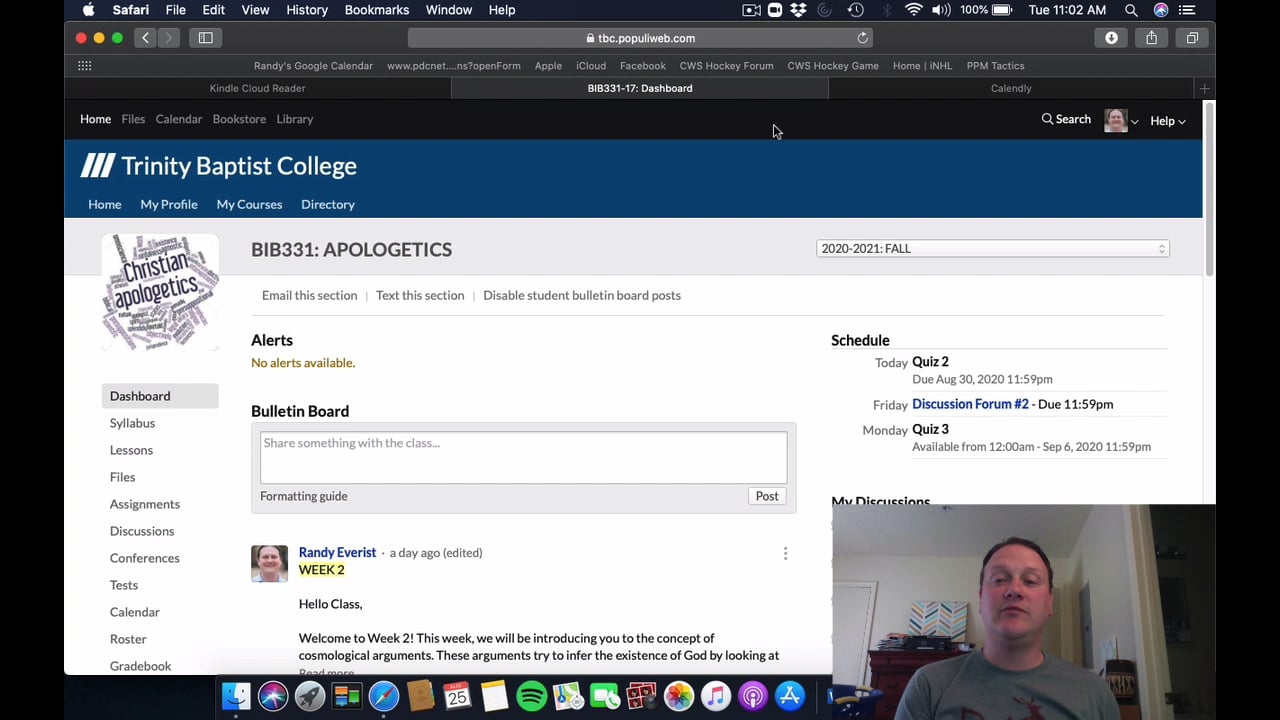Viewport: 1280px width, 720px height.
Task: Open Photos app in the dock
Action: click(x=679, y=695)
